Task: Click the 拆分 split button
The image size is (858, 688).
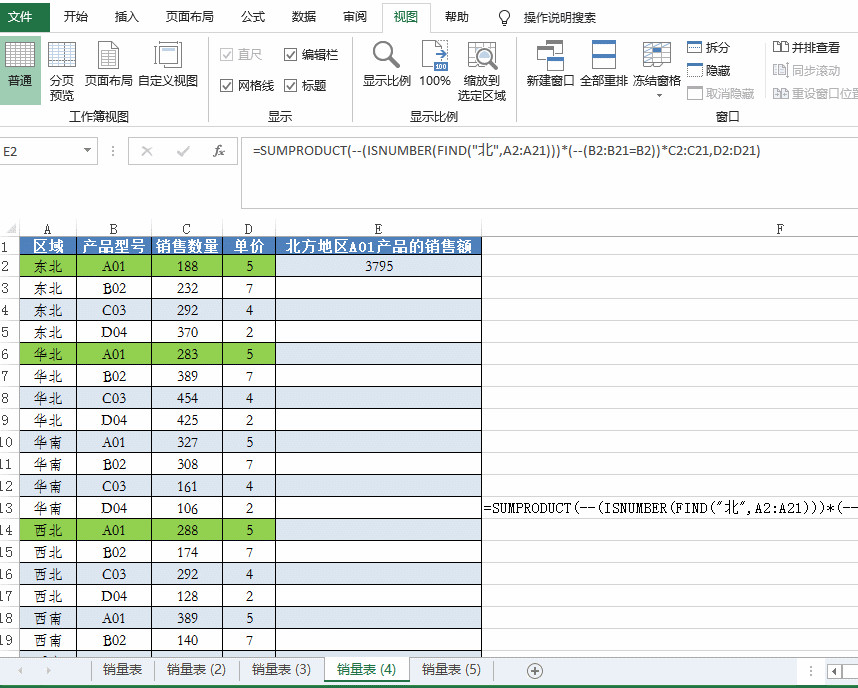Action: 709,47
